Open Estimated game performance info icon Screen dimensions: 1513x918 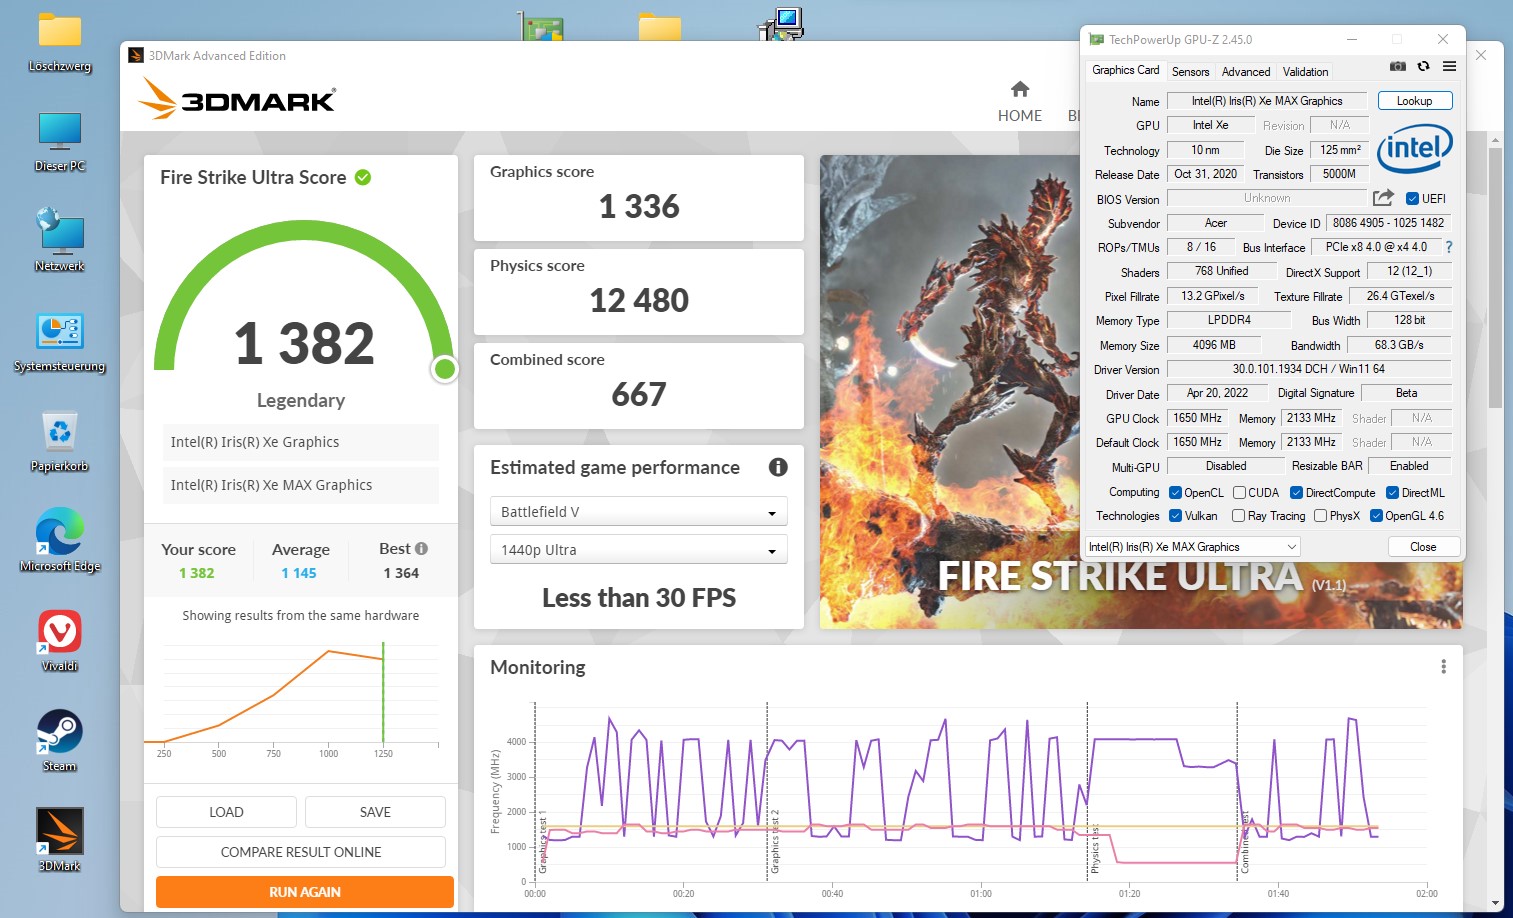pos(778,467)
